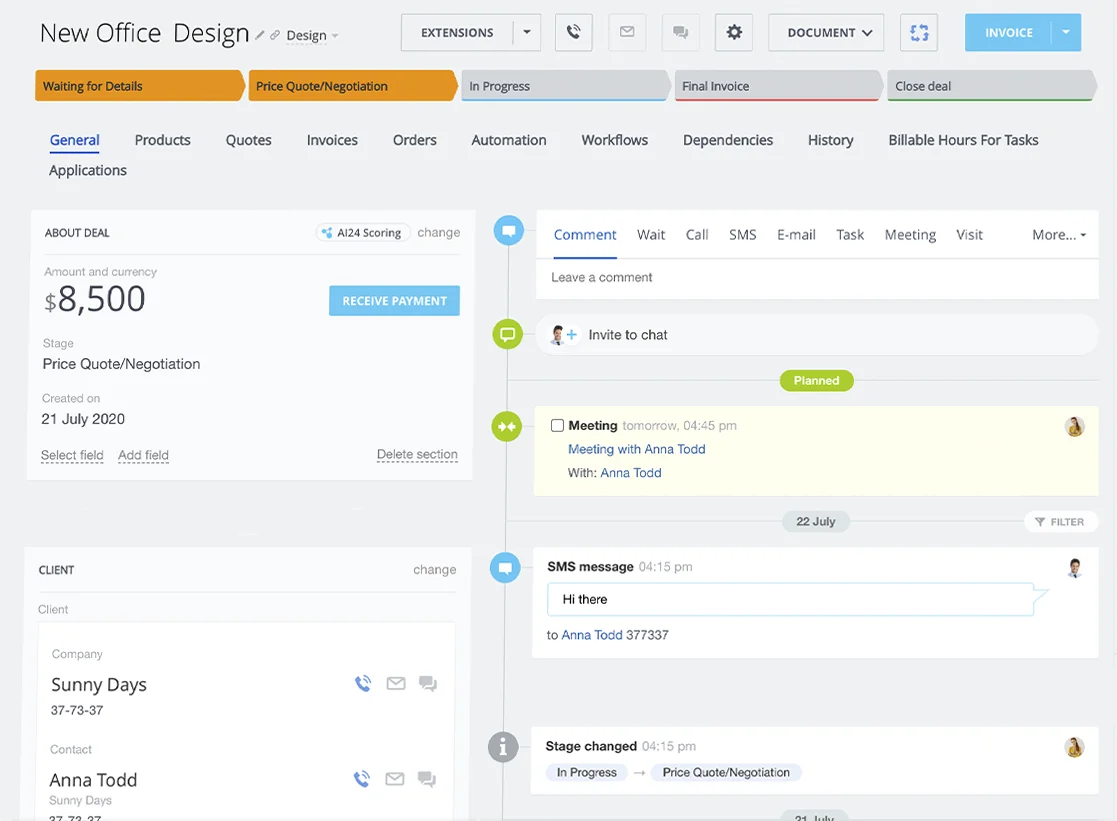1117x821 pixels.
Task: Click the email envelope icon in top toolbar
Action: pos(627,32)
